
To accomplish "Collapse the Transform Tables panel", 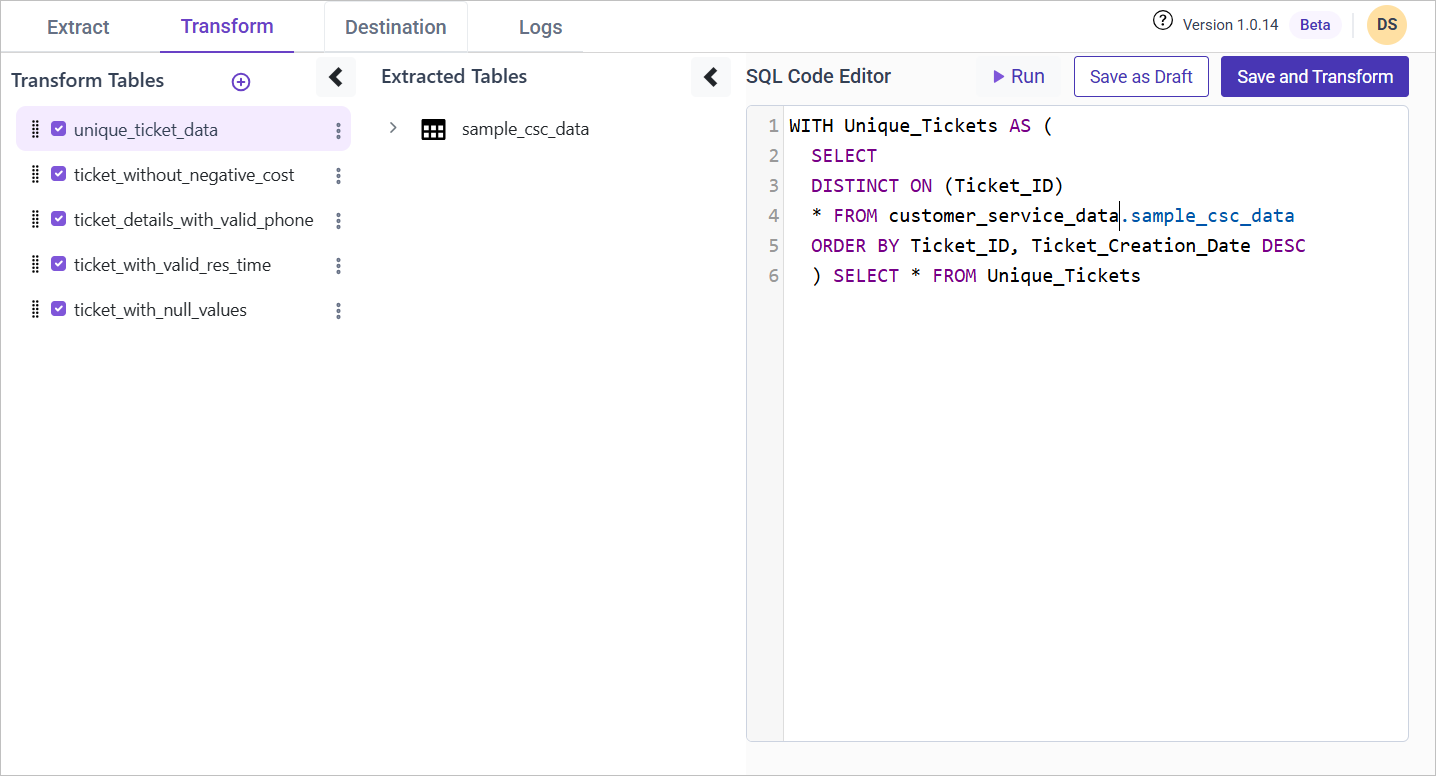I will (x=336, y=77).
